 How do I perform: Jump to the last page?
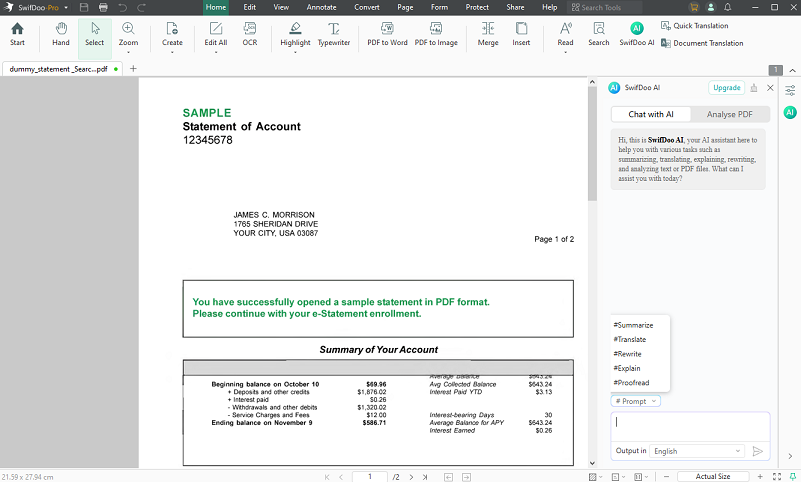point(425,477)
